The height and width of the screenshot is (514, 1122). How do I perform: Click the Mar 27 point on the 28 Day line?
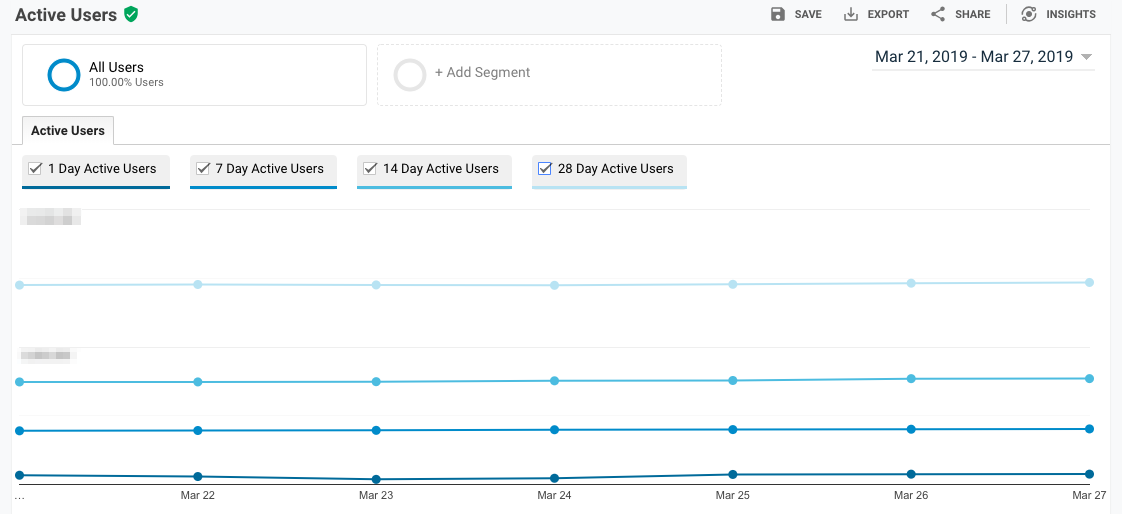pyautogui.click(x=1089, y=282)
